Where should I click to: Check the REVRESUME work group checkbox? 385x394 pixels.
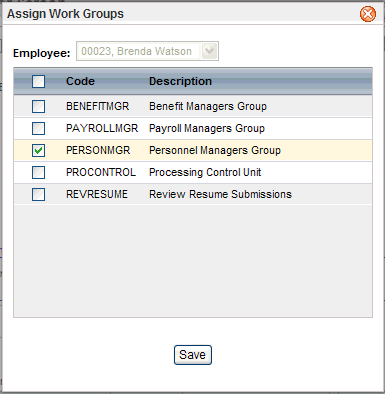38,194
